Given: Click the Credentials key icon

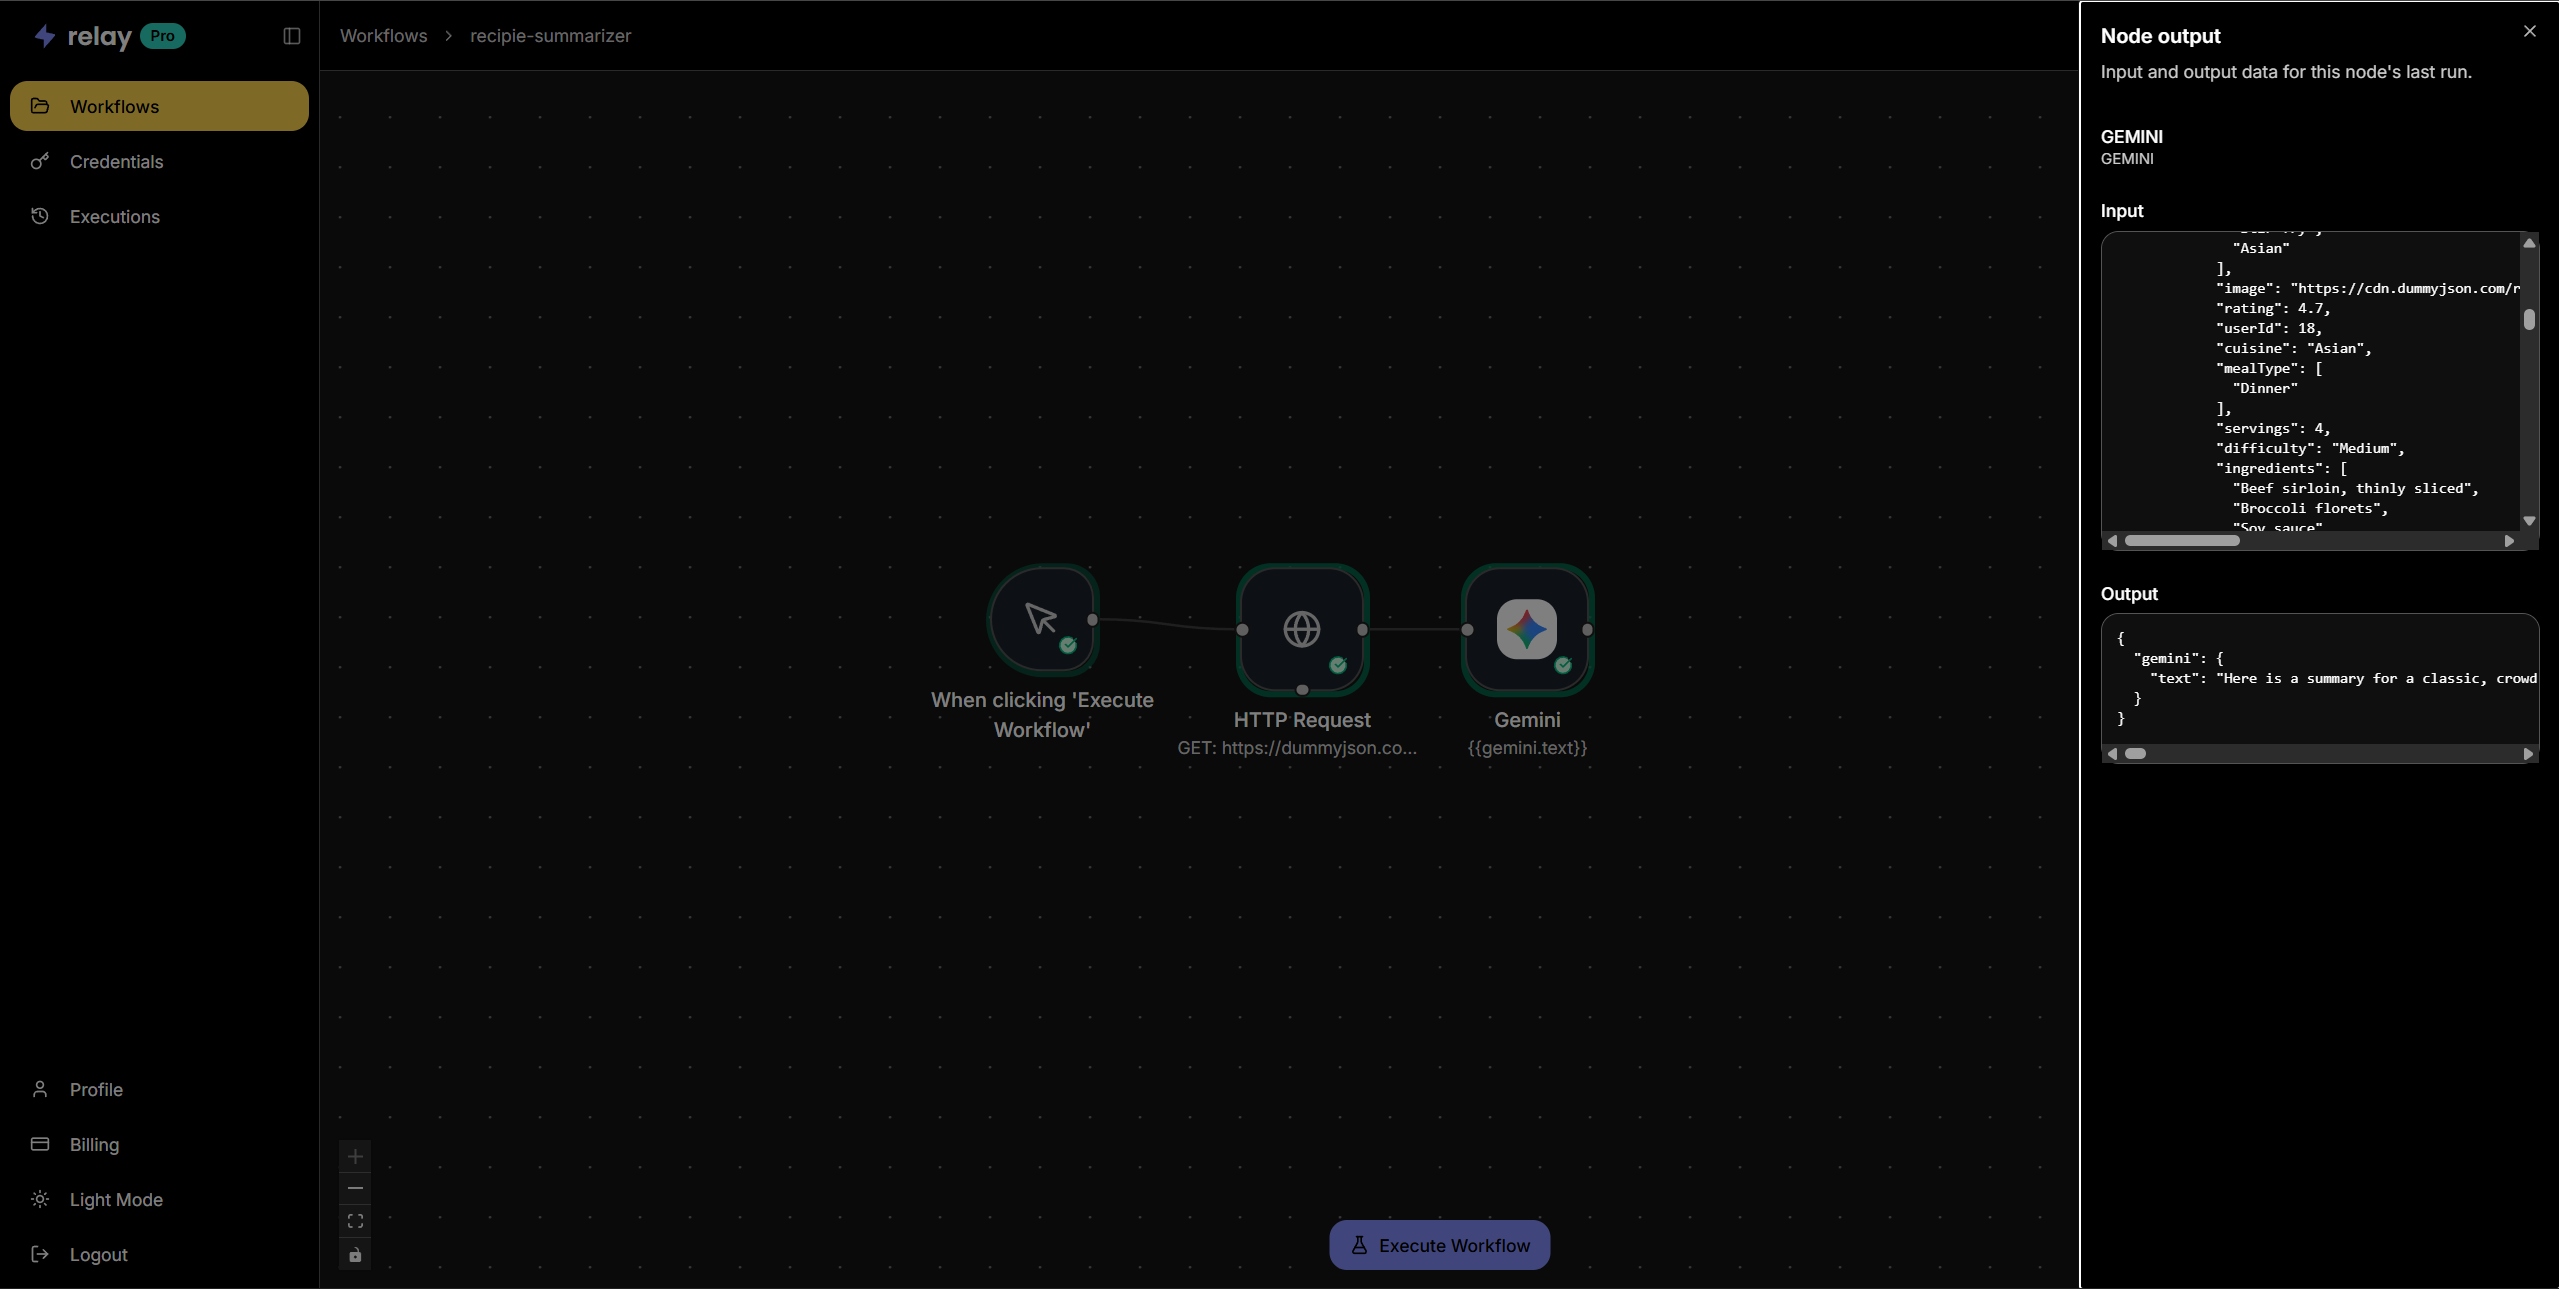Looking at the screenshot, I should coord(40,161).
